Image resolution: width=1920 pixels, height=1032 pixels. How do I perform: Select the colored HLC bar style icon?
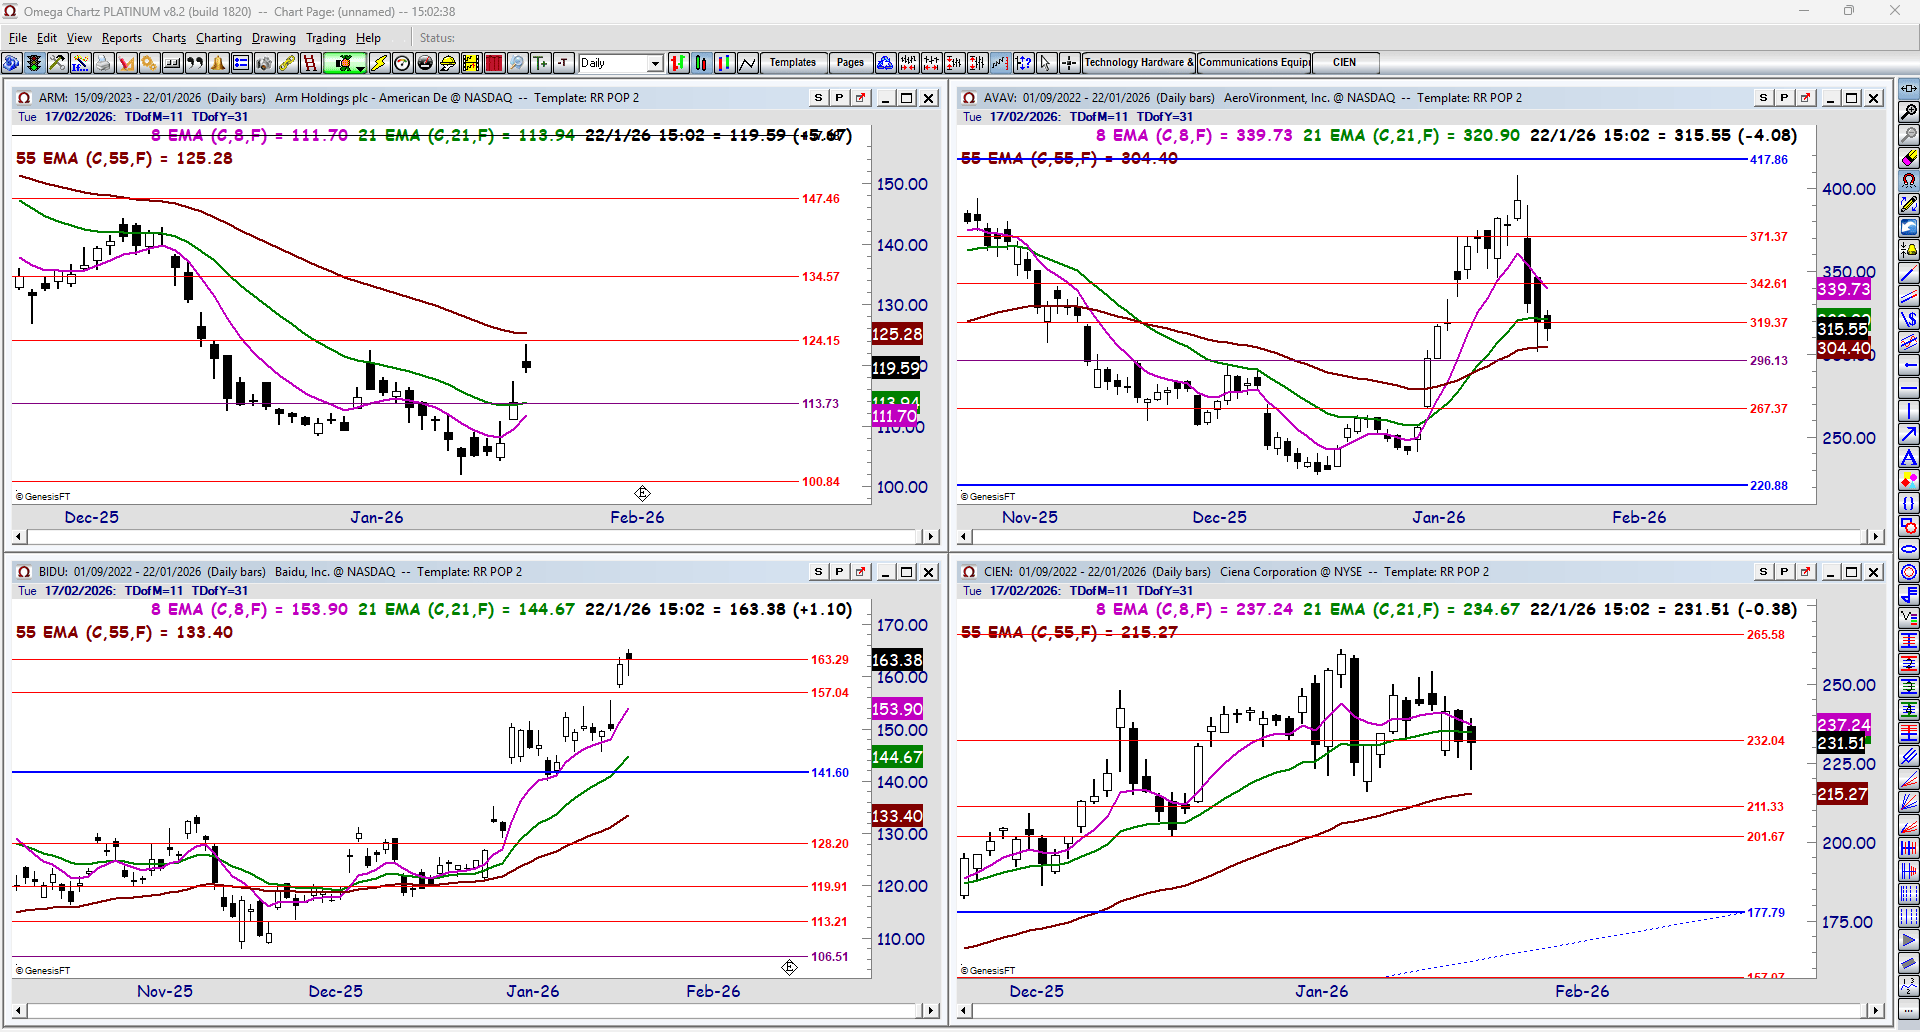point(725,63)
